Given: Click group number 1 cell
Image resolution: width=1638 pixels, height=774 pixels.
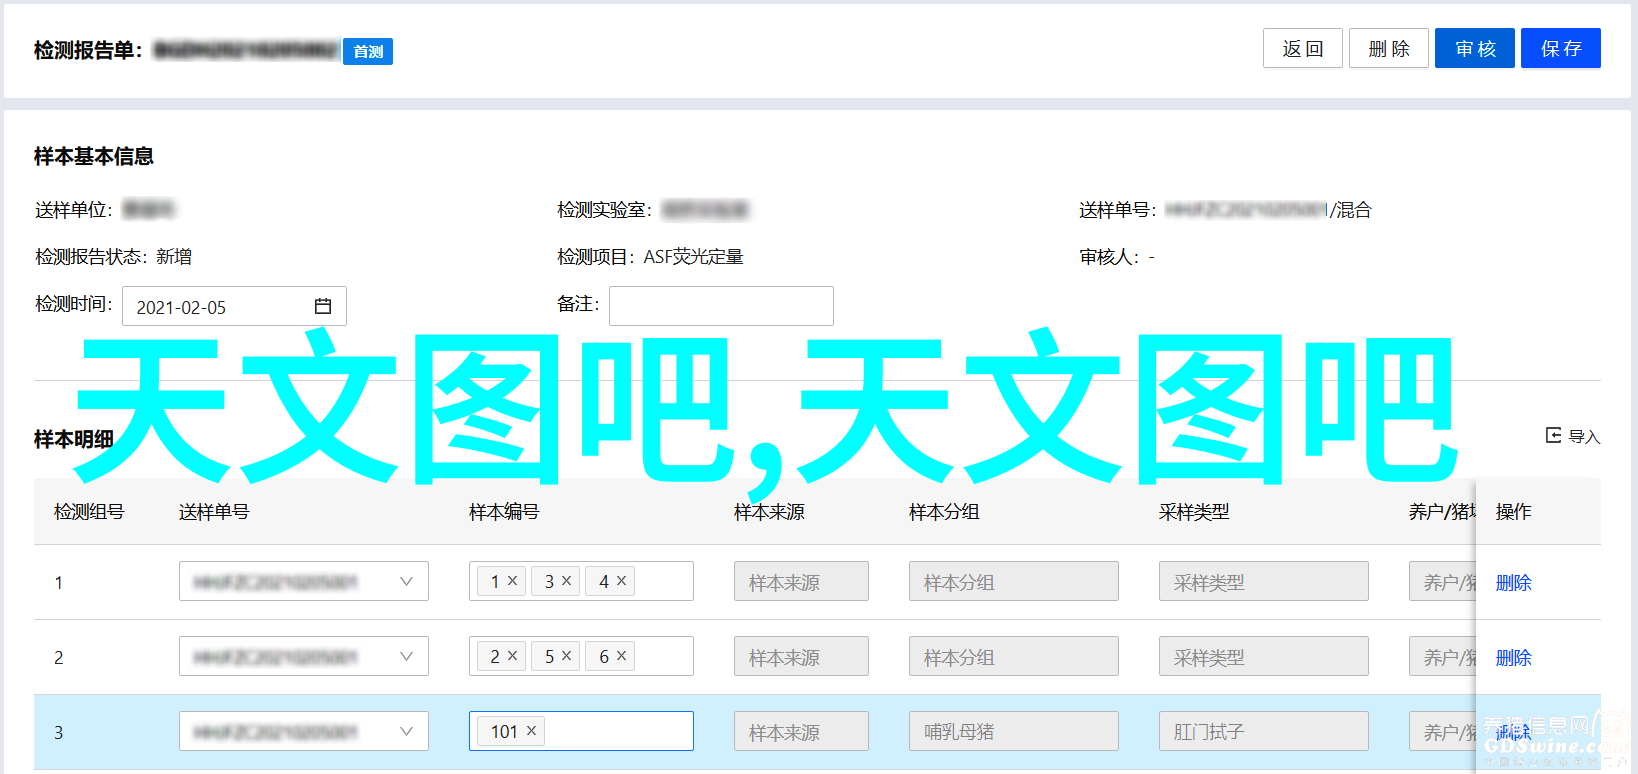Looking at the screenshot, I should [59, 582].
